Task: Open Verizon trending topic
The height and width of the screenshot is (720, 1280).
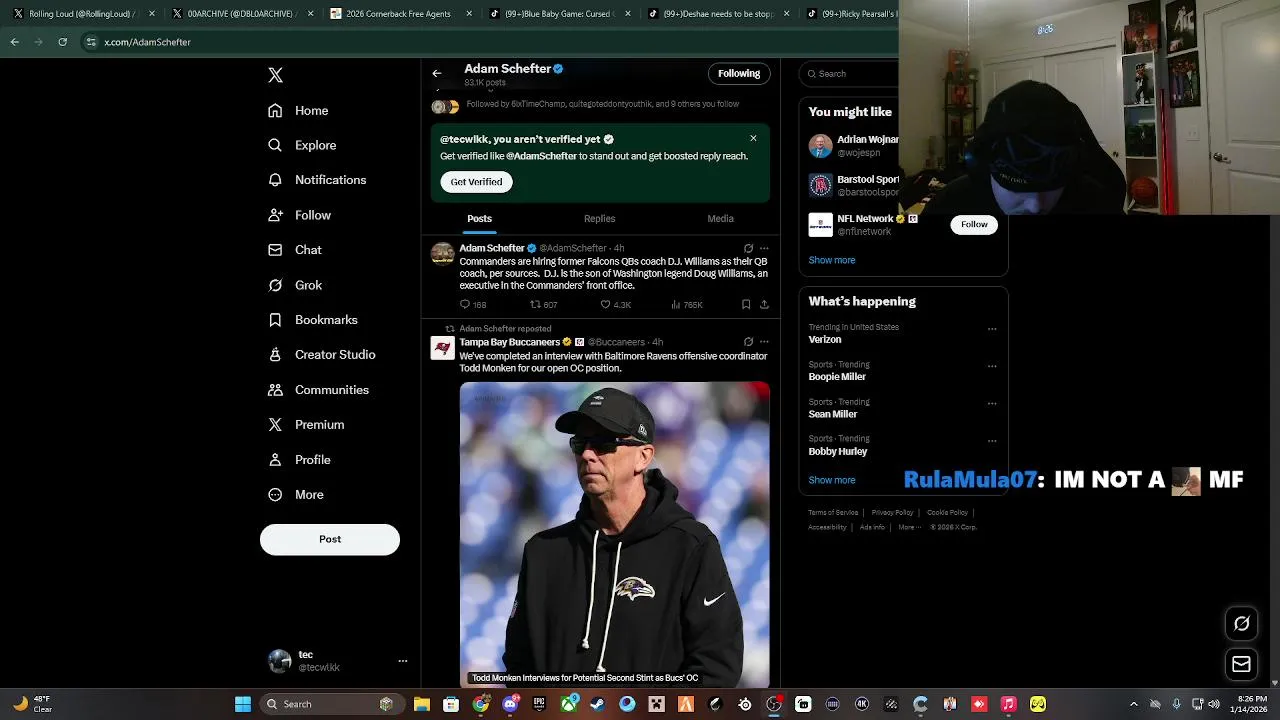Action: (825, 340)
